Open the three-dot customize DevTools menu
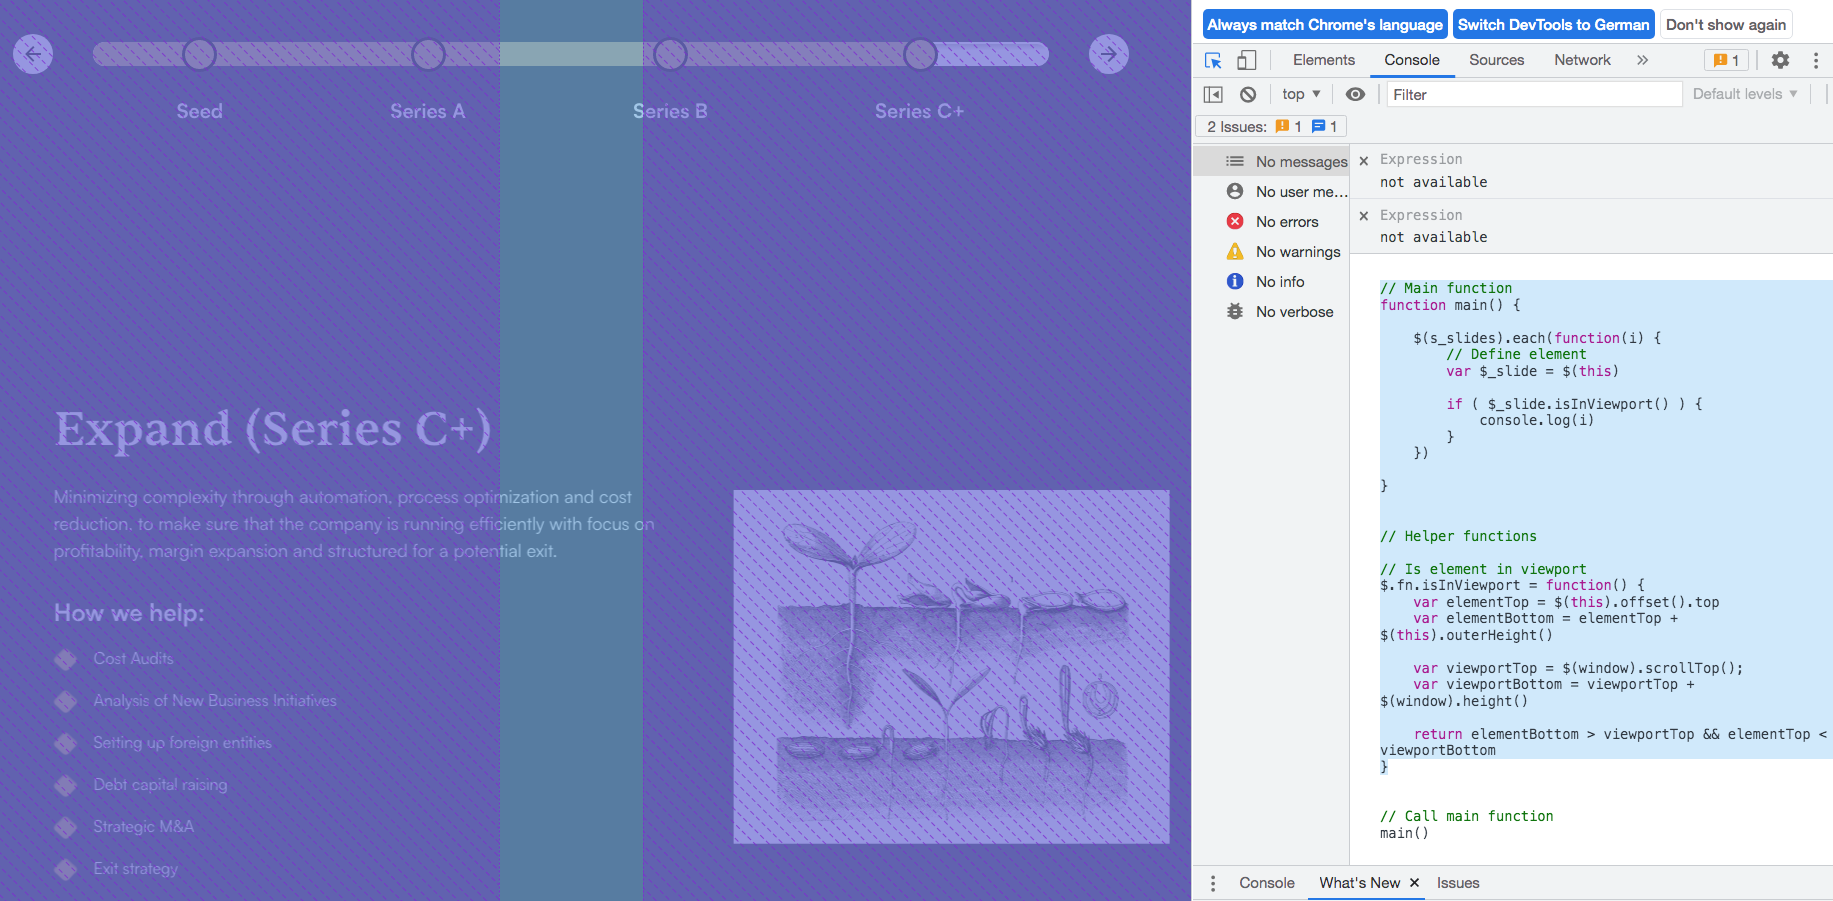 tap(1817, 60)
